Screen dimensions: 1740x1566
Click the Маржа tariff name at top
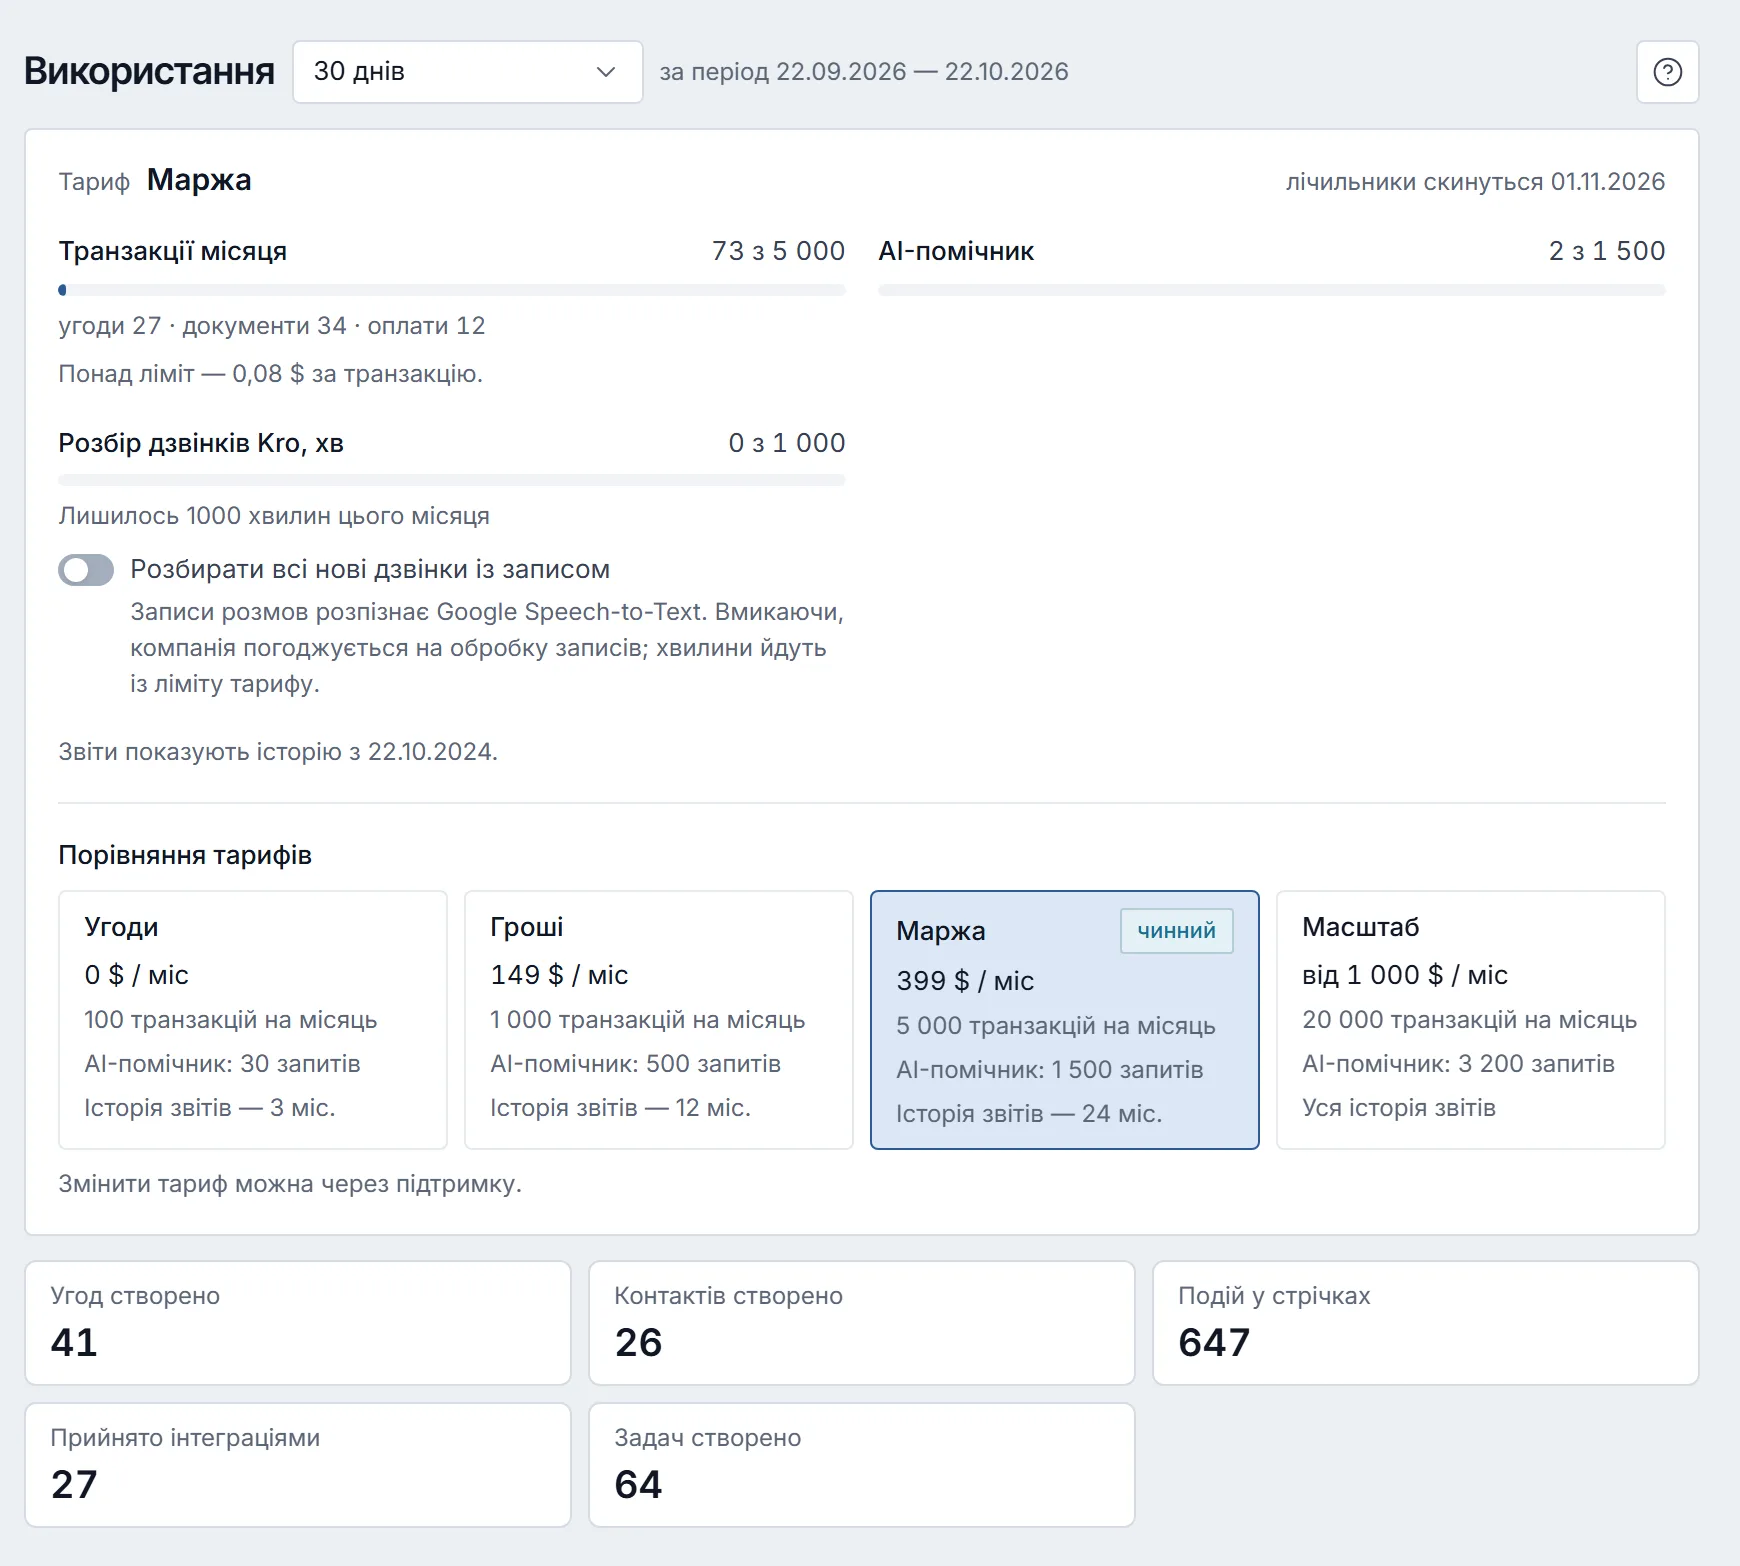[x=199, y=180]
